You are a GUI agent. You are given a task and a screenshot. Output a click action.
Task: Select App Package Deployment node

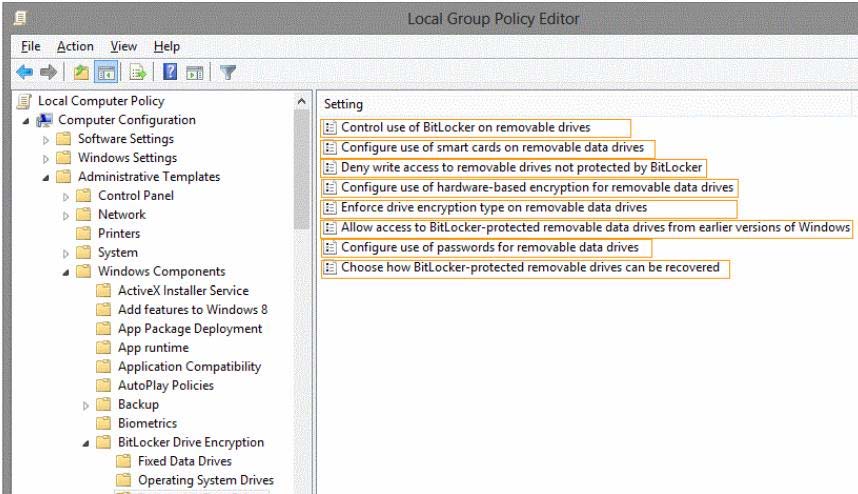click(190, 328)
